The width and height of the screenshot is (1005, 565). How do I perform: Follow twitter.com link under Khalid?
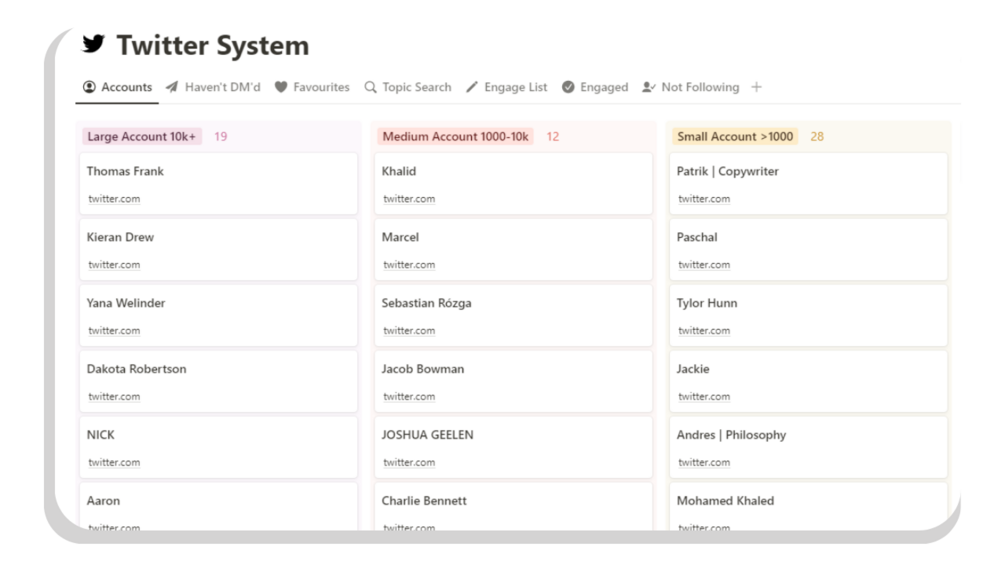point(409,199)
